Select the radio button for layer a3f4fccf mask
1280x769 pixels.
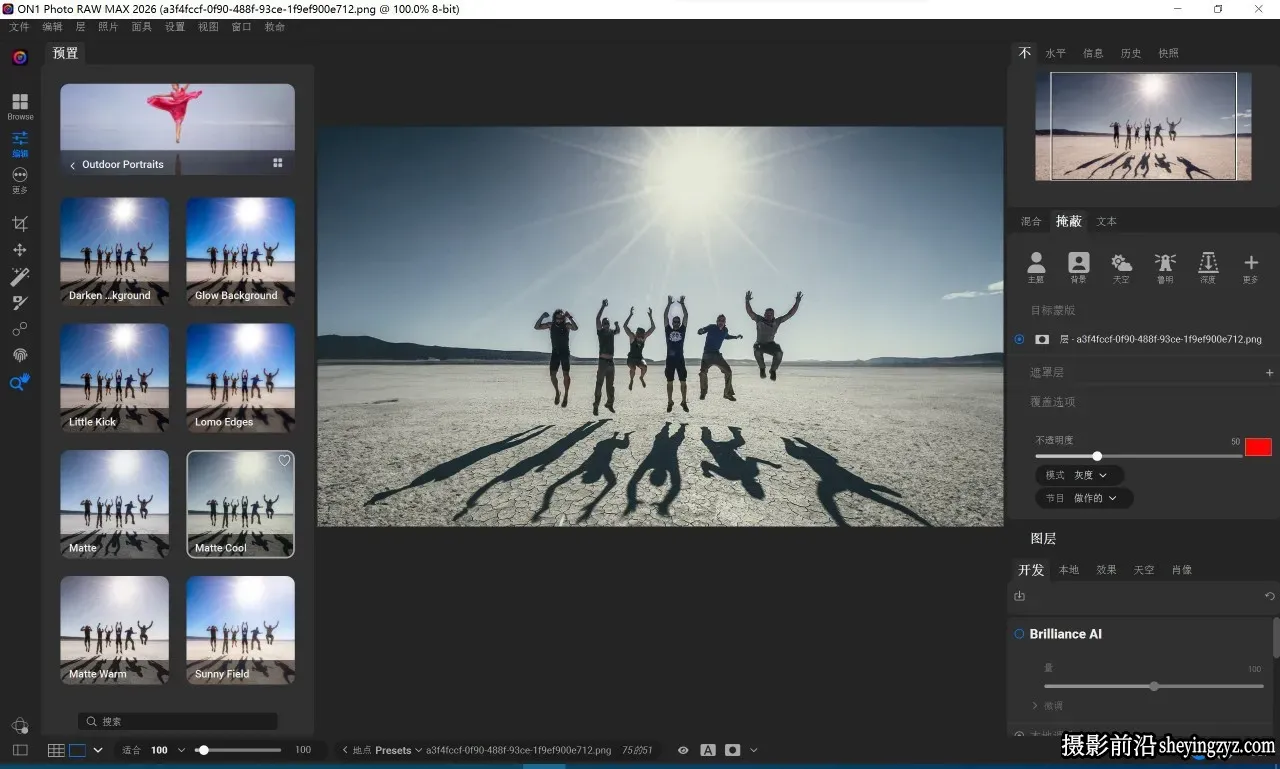1019,339
